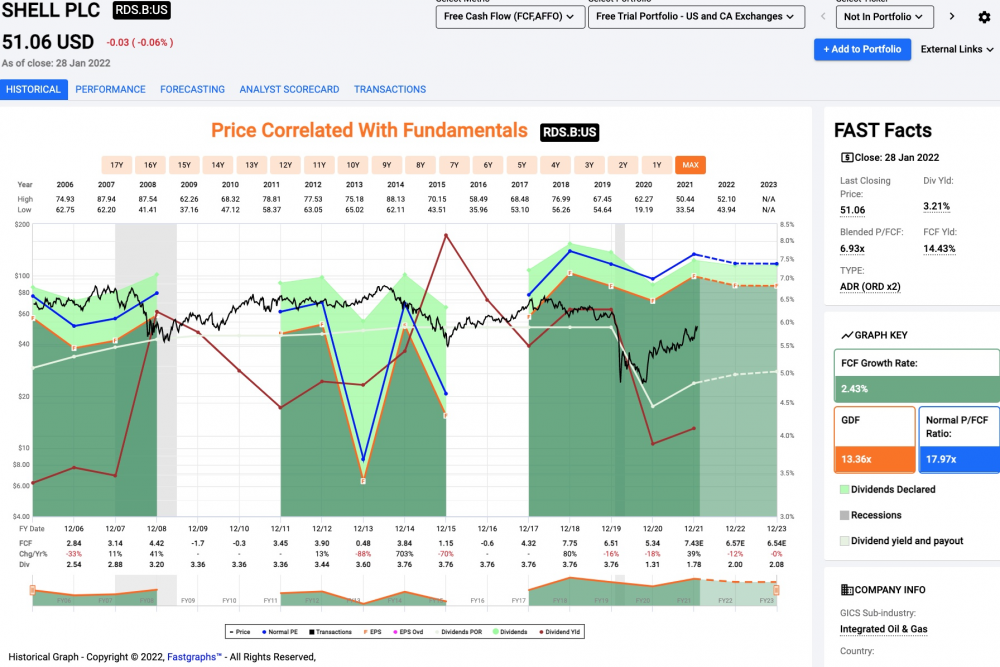
Task: Select the 16Y time range button
Action: click(151, 165)
